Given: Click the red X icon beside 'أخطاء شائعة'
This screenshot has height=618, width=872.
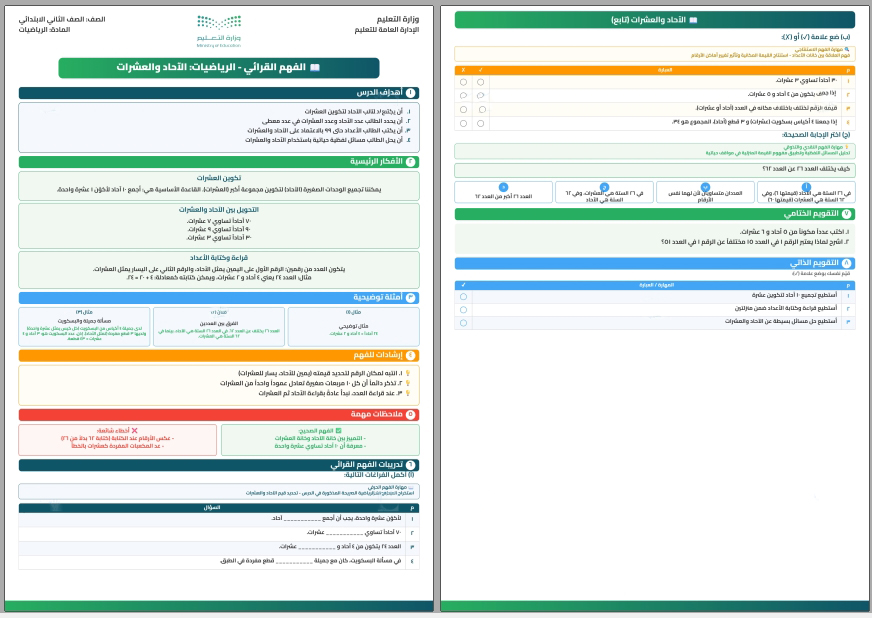Looking at the screenshot, I should tap(134, 431).
